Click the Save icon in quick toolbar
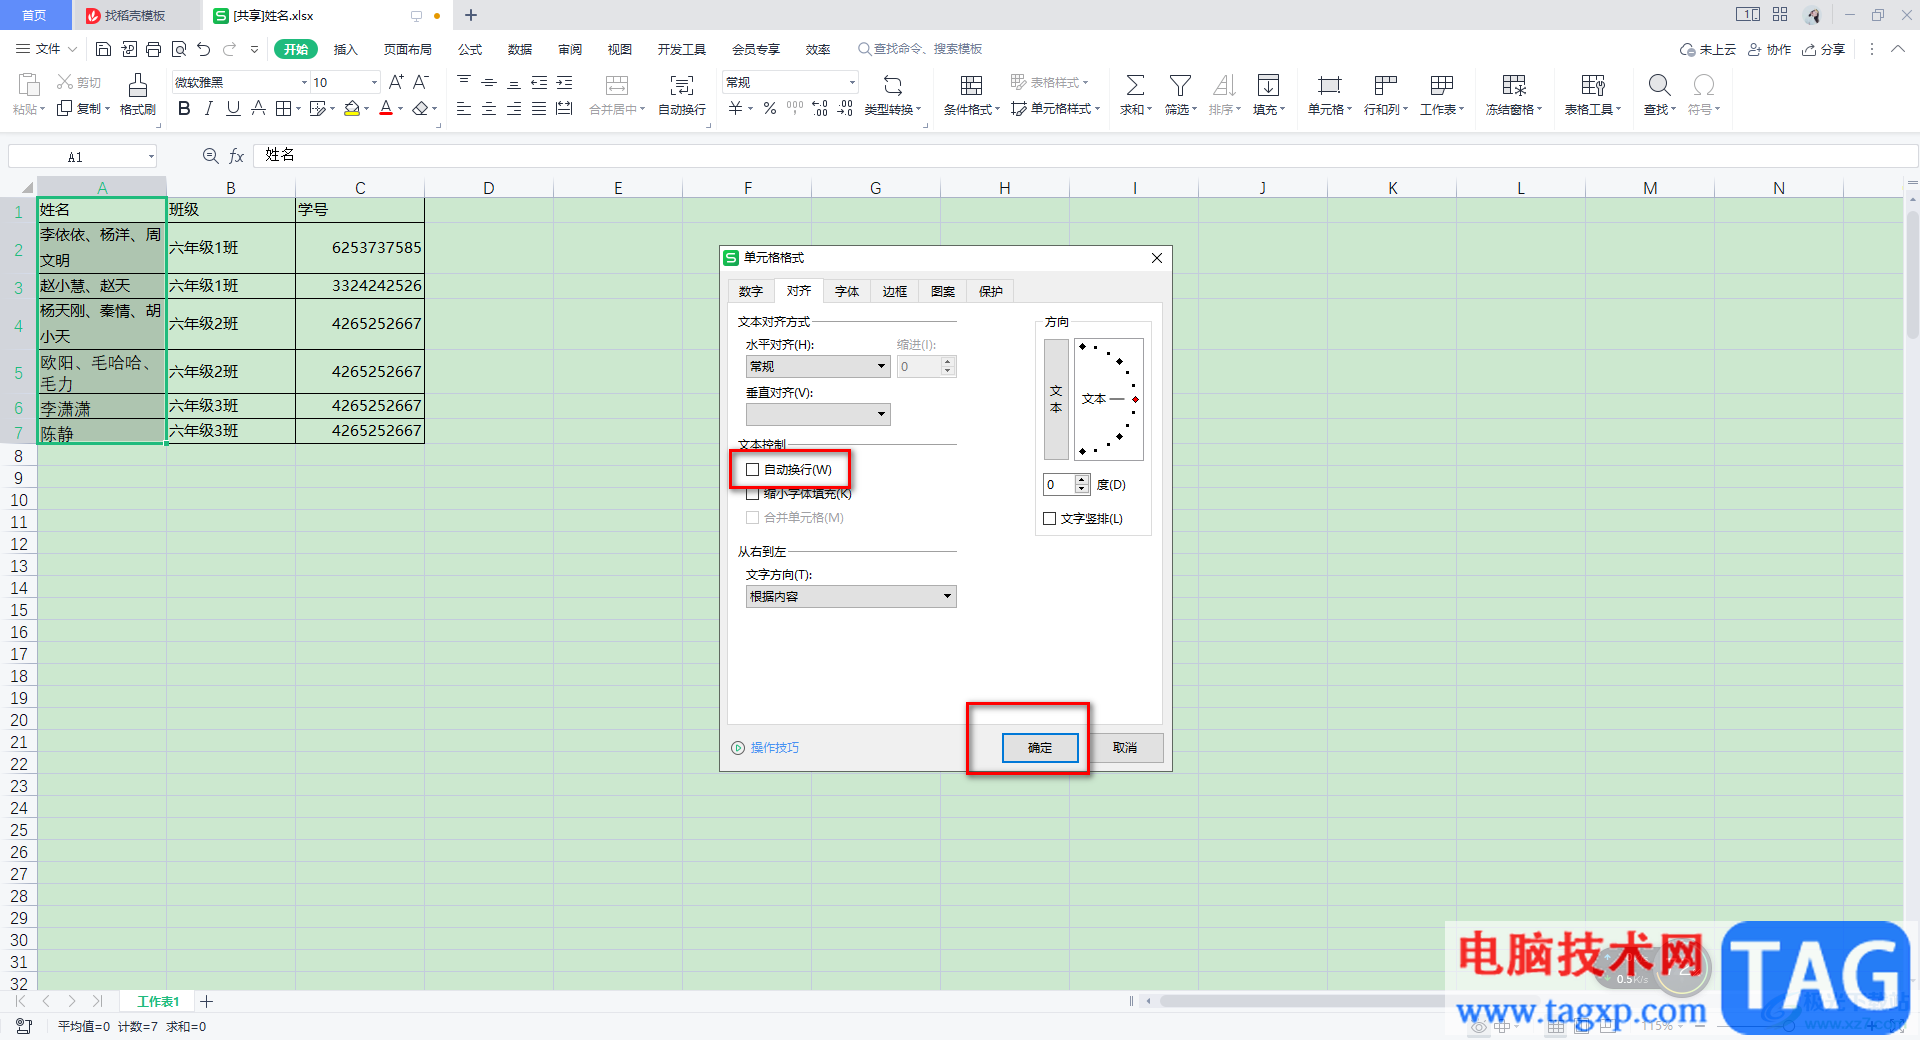 (x=103, y=49)
